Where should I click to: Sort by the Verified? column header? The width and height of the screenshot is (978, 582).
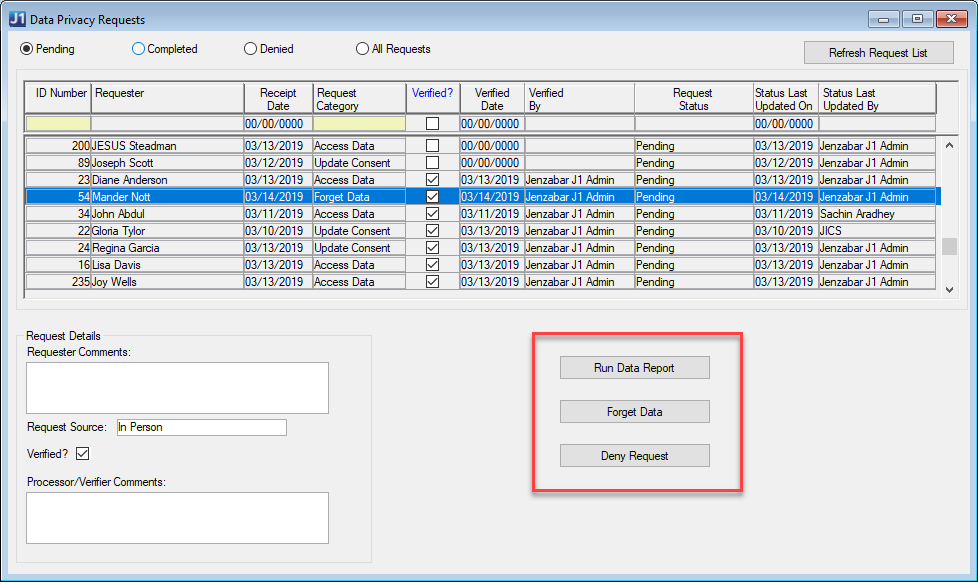(x=432, y=93)
